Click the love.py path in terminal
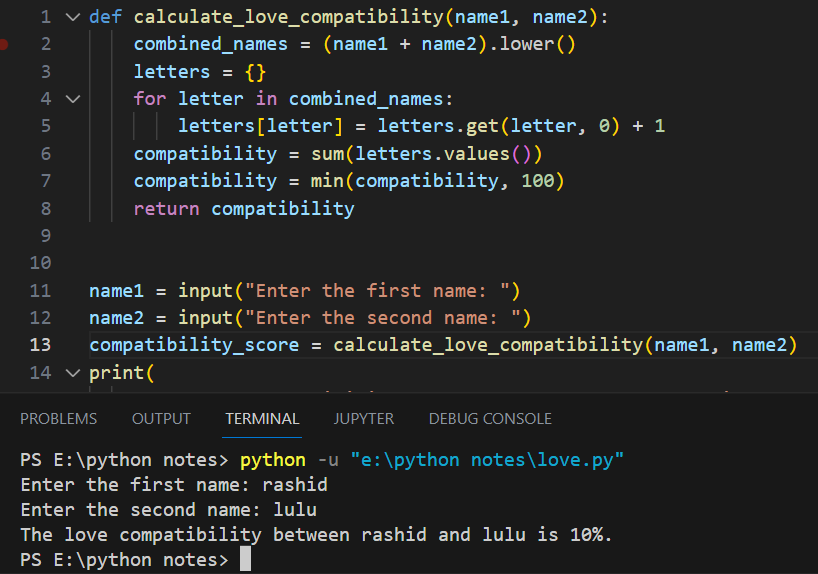The width and height of the screenshot is (818, 574). (487, 460)
